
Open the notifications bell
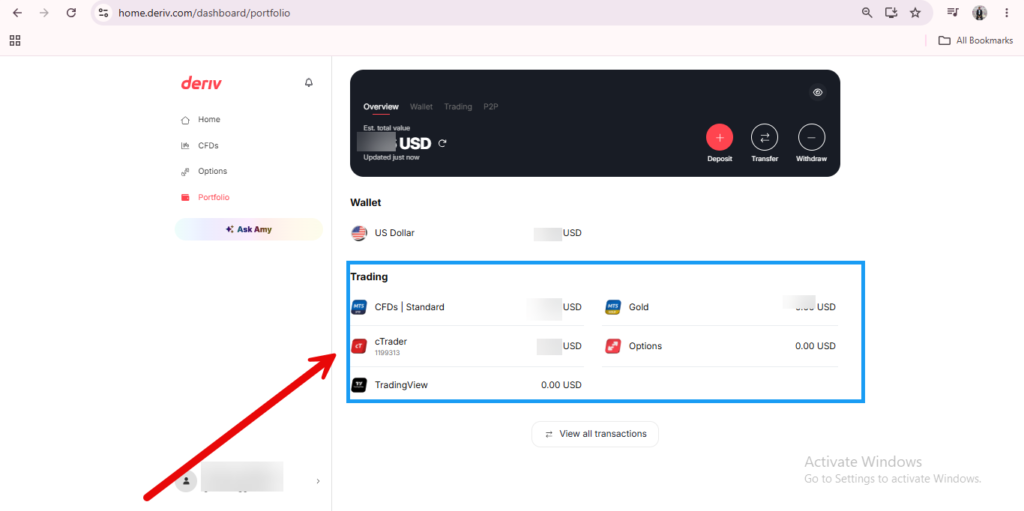click(x=309, y=83)
